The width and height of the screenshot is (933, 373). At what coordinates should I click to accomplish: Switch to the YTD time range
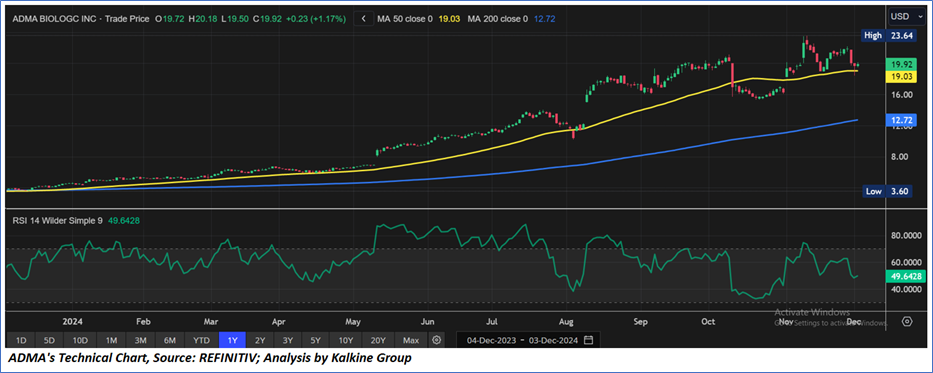point(202,340)
